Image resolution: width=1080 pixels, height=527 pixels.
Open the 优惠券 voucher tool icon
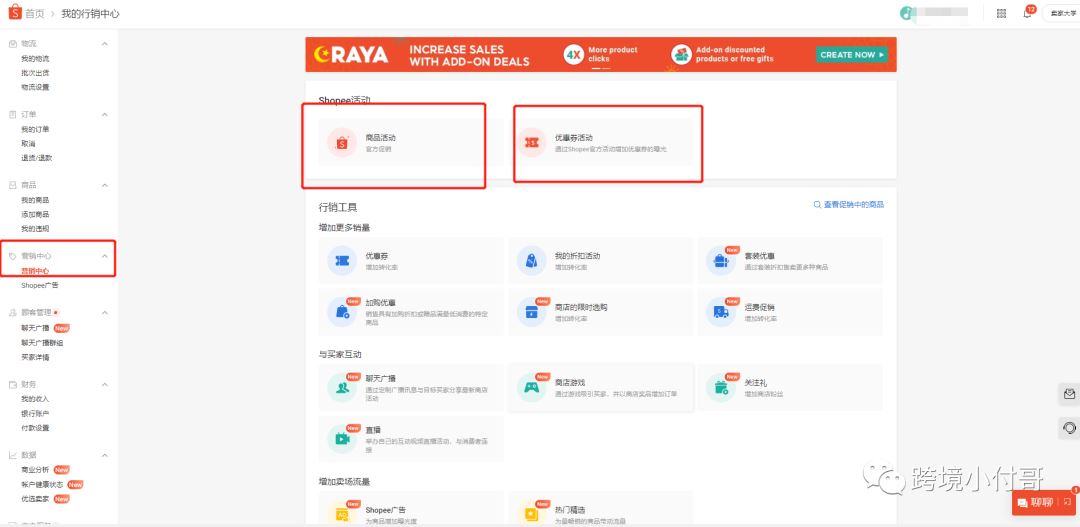click(x=342, y=261)
